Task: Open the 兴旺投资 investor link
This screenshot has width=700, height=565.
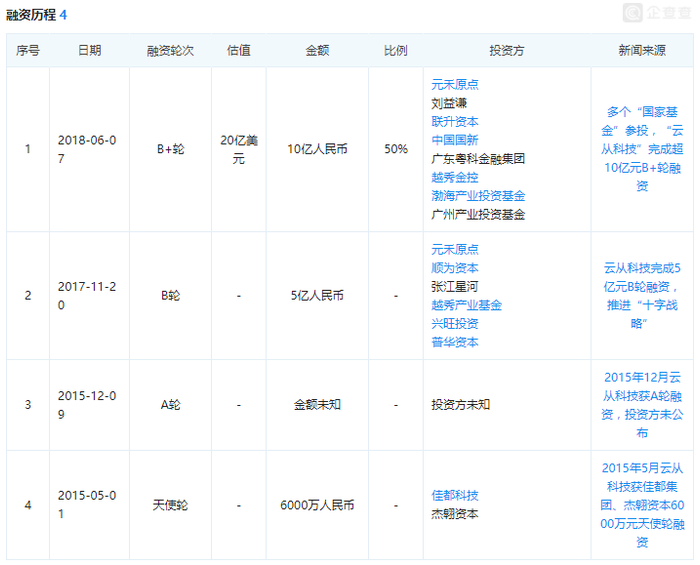Action: pos(454,324)
